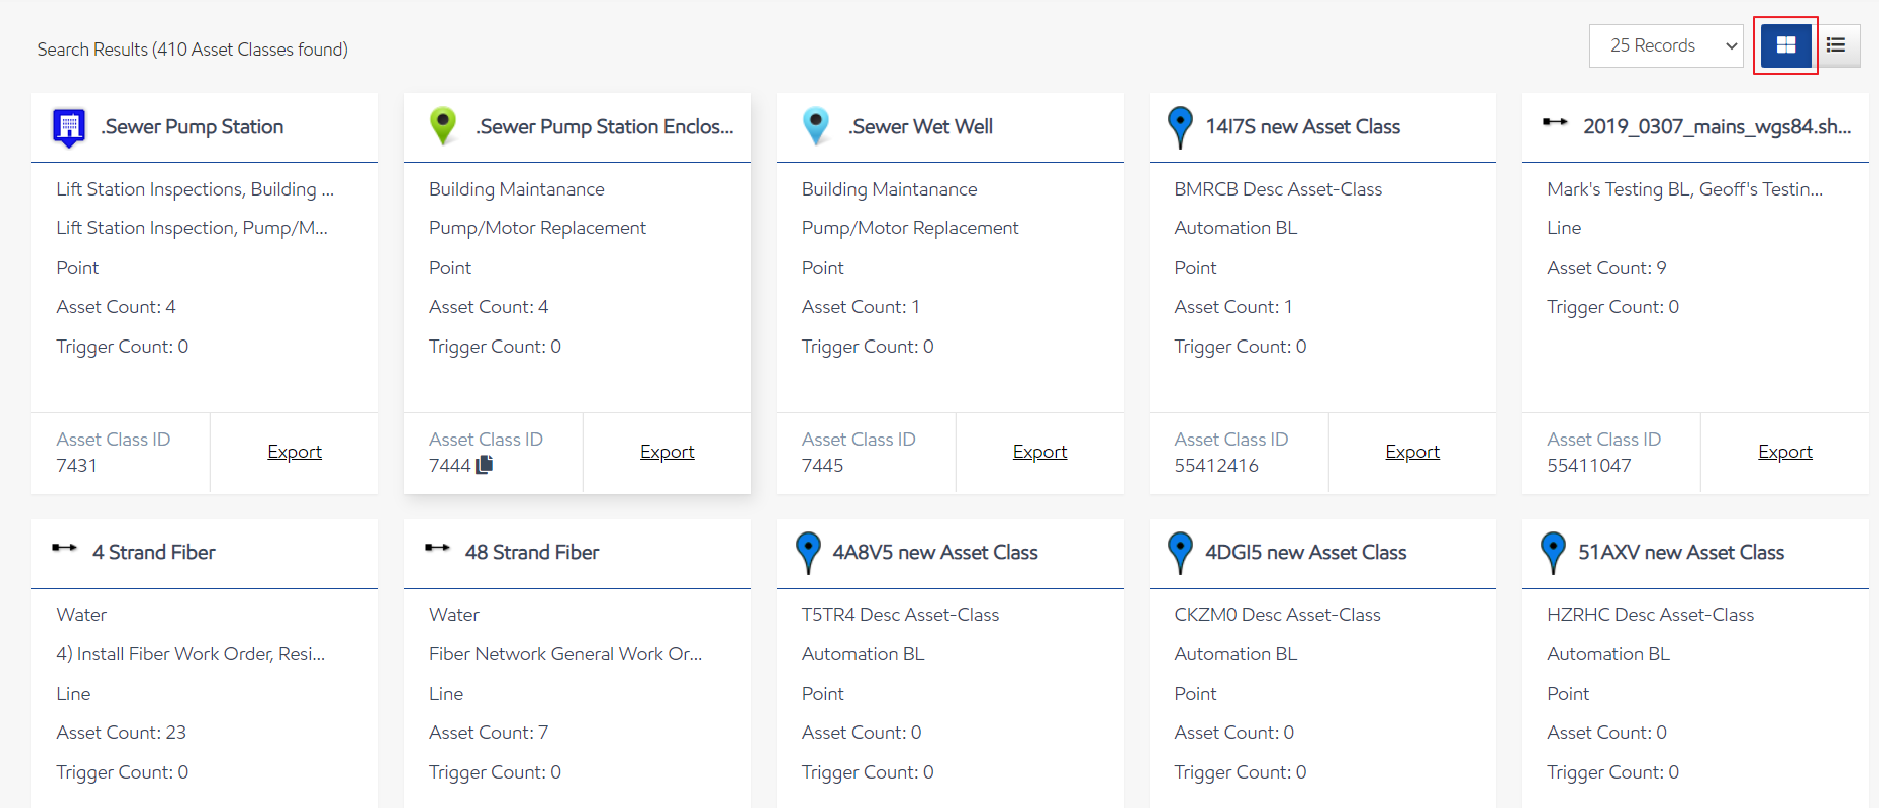Switch to list view layout
This screenshot has width=1879, height=808.
[x=1836, y=46]
